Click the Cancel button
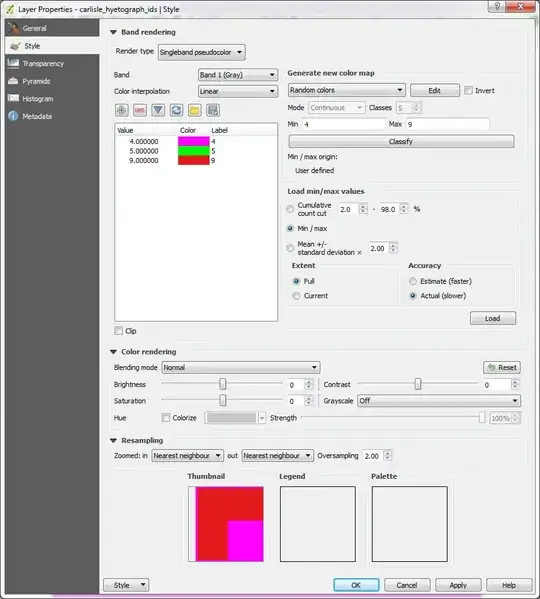 point(407,585)
